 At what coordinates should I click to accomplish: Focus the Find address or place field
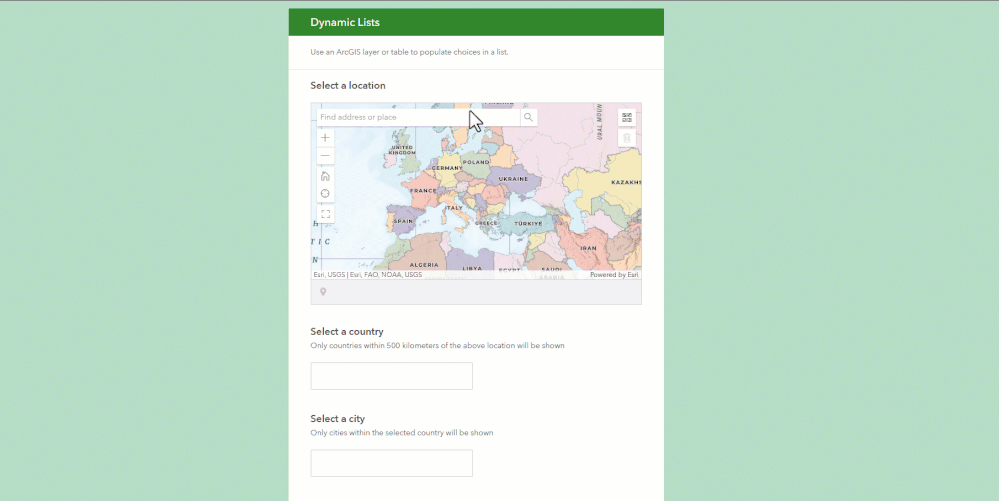pos(419,117)
